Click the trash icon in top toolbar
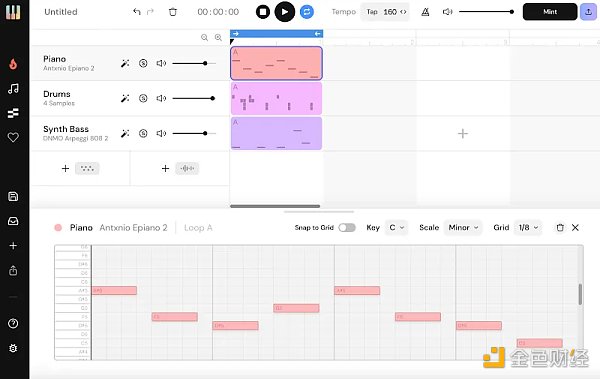Image resolution: width=600 pixels, height=379 pixels. [173, 12]
